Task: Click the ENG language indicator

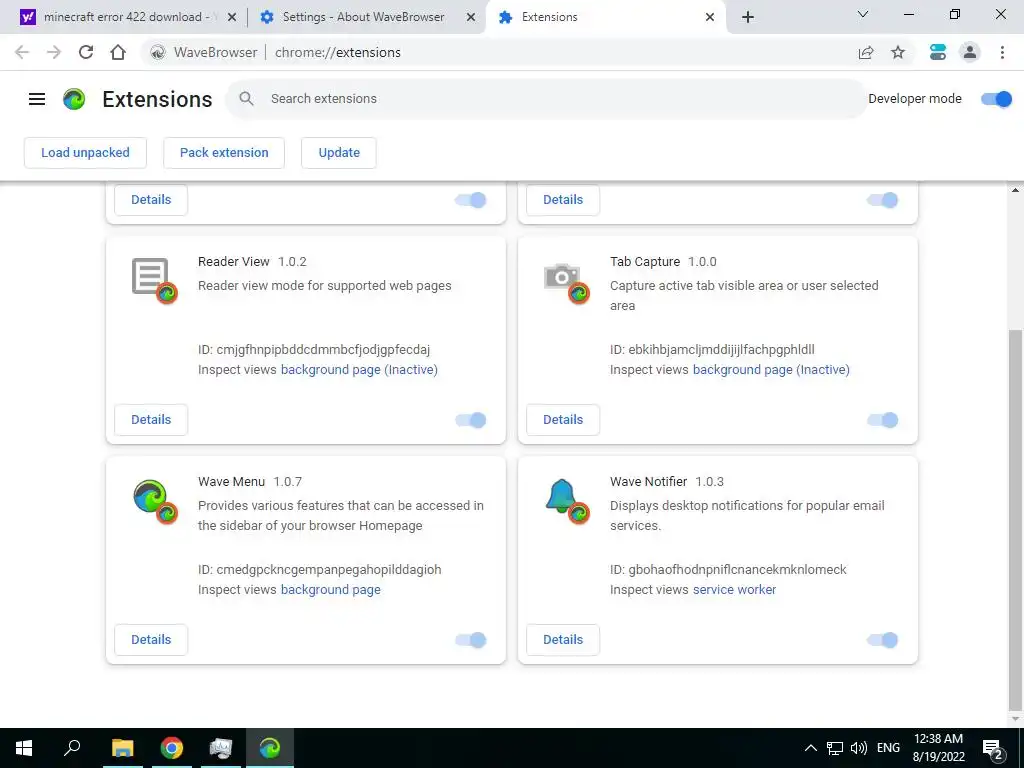Action: (x=888, y=748)
